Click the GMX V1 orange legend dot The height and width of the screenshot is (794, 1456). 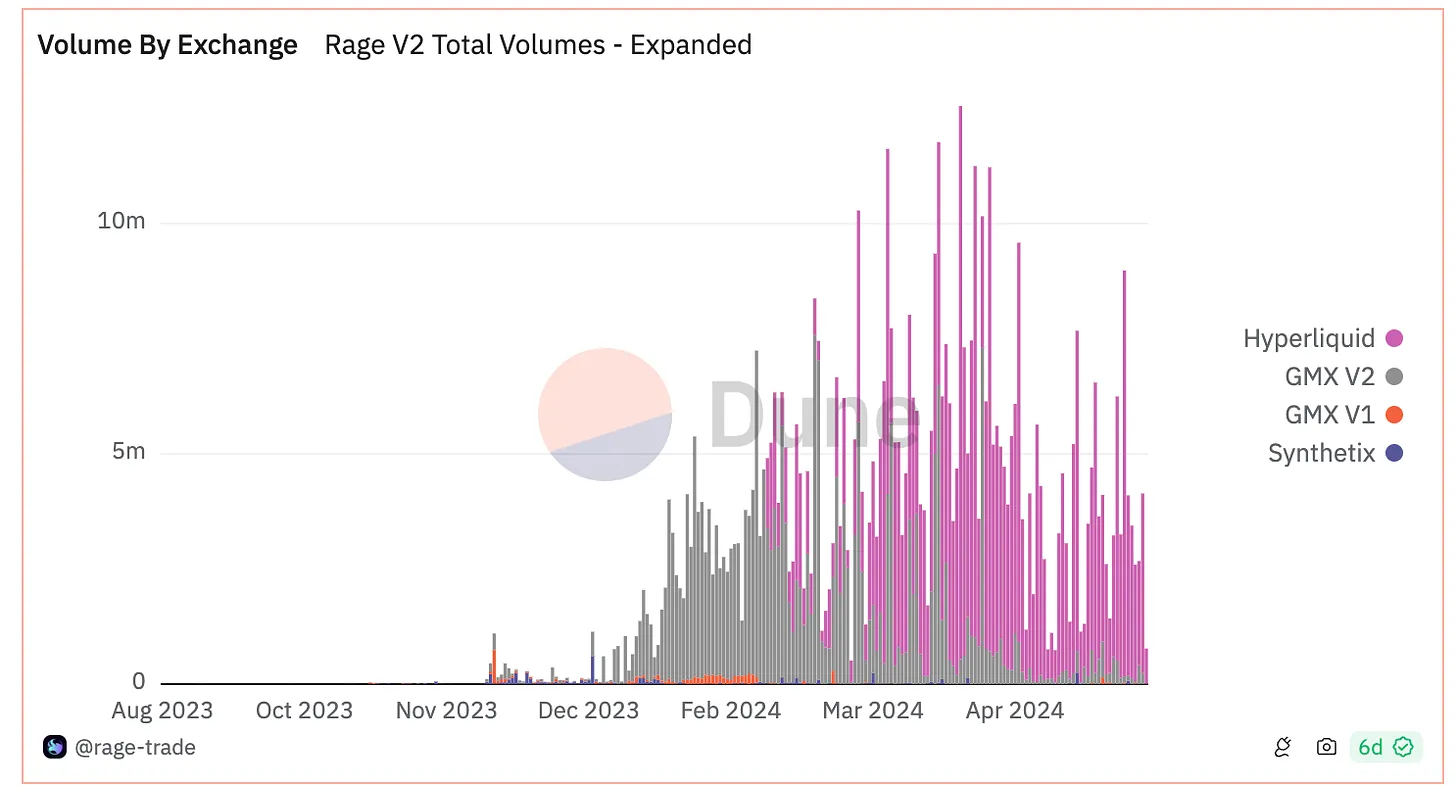coord(1394,415)
